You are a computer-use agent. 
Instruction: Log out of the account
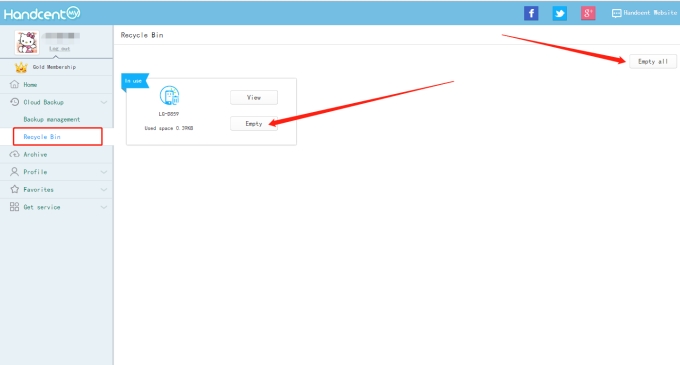click(59, 49)
